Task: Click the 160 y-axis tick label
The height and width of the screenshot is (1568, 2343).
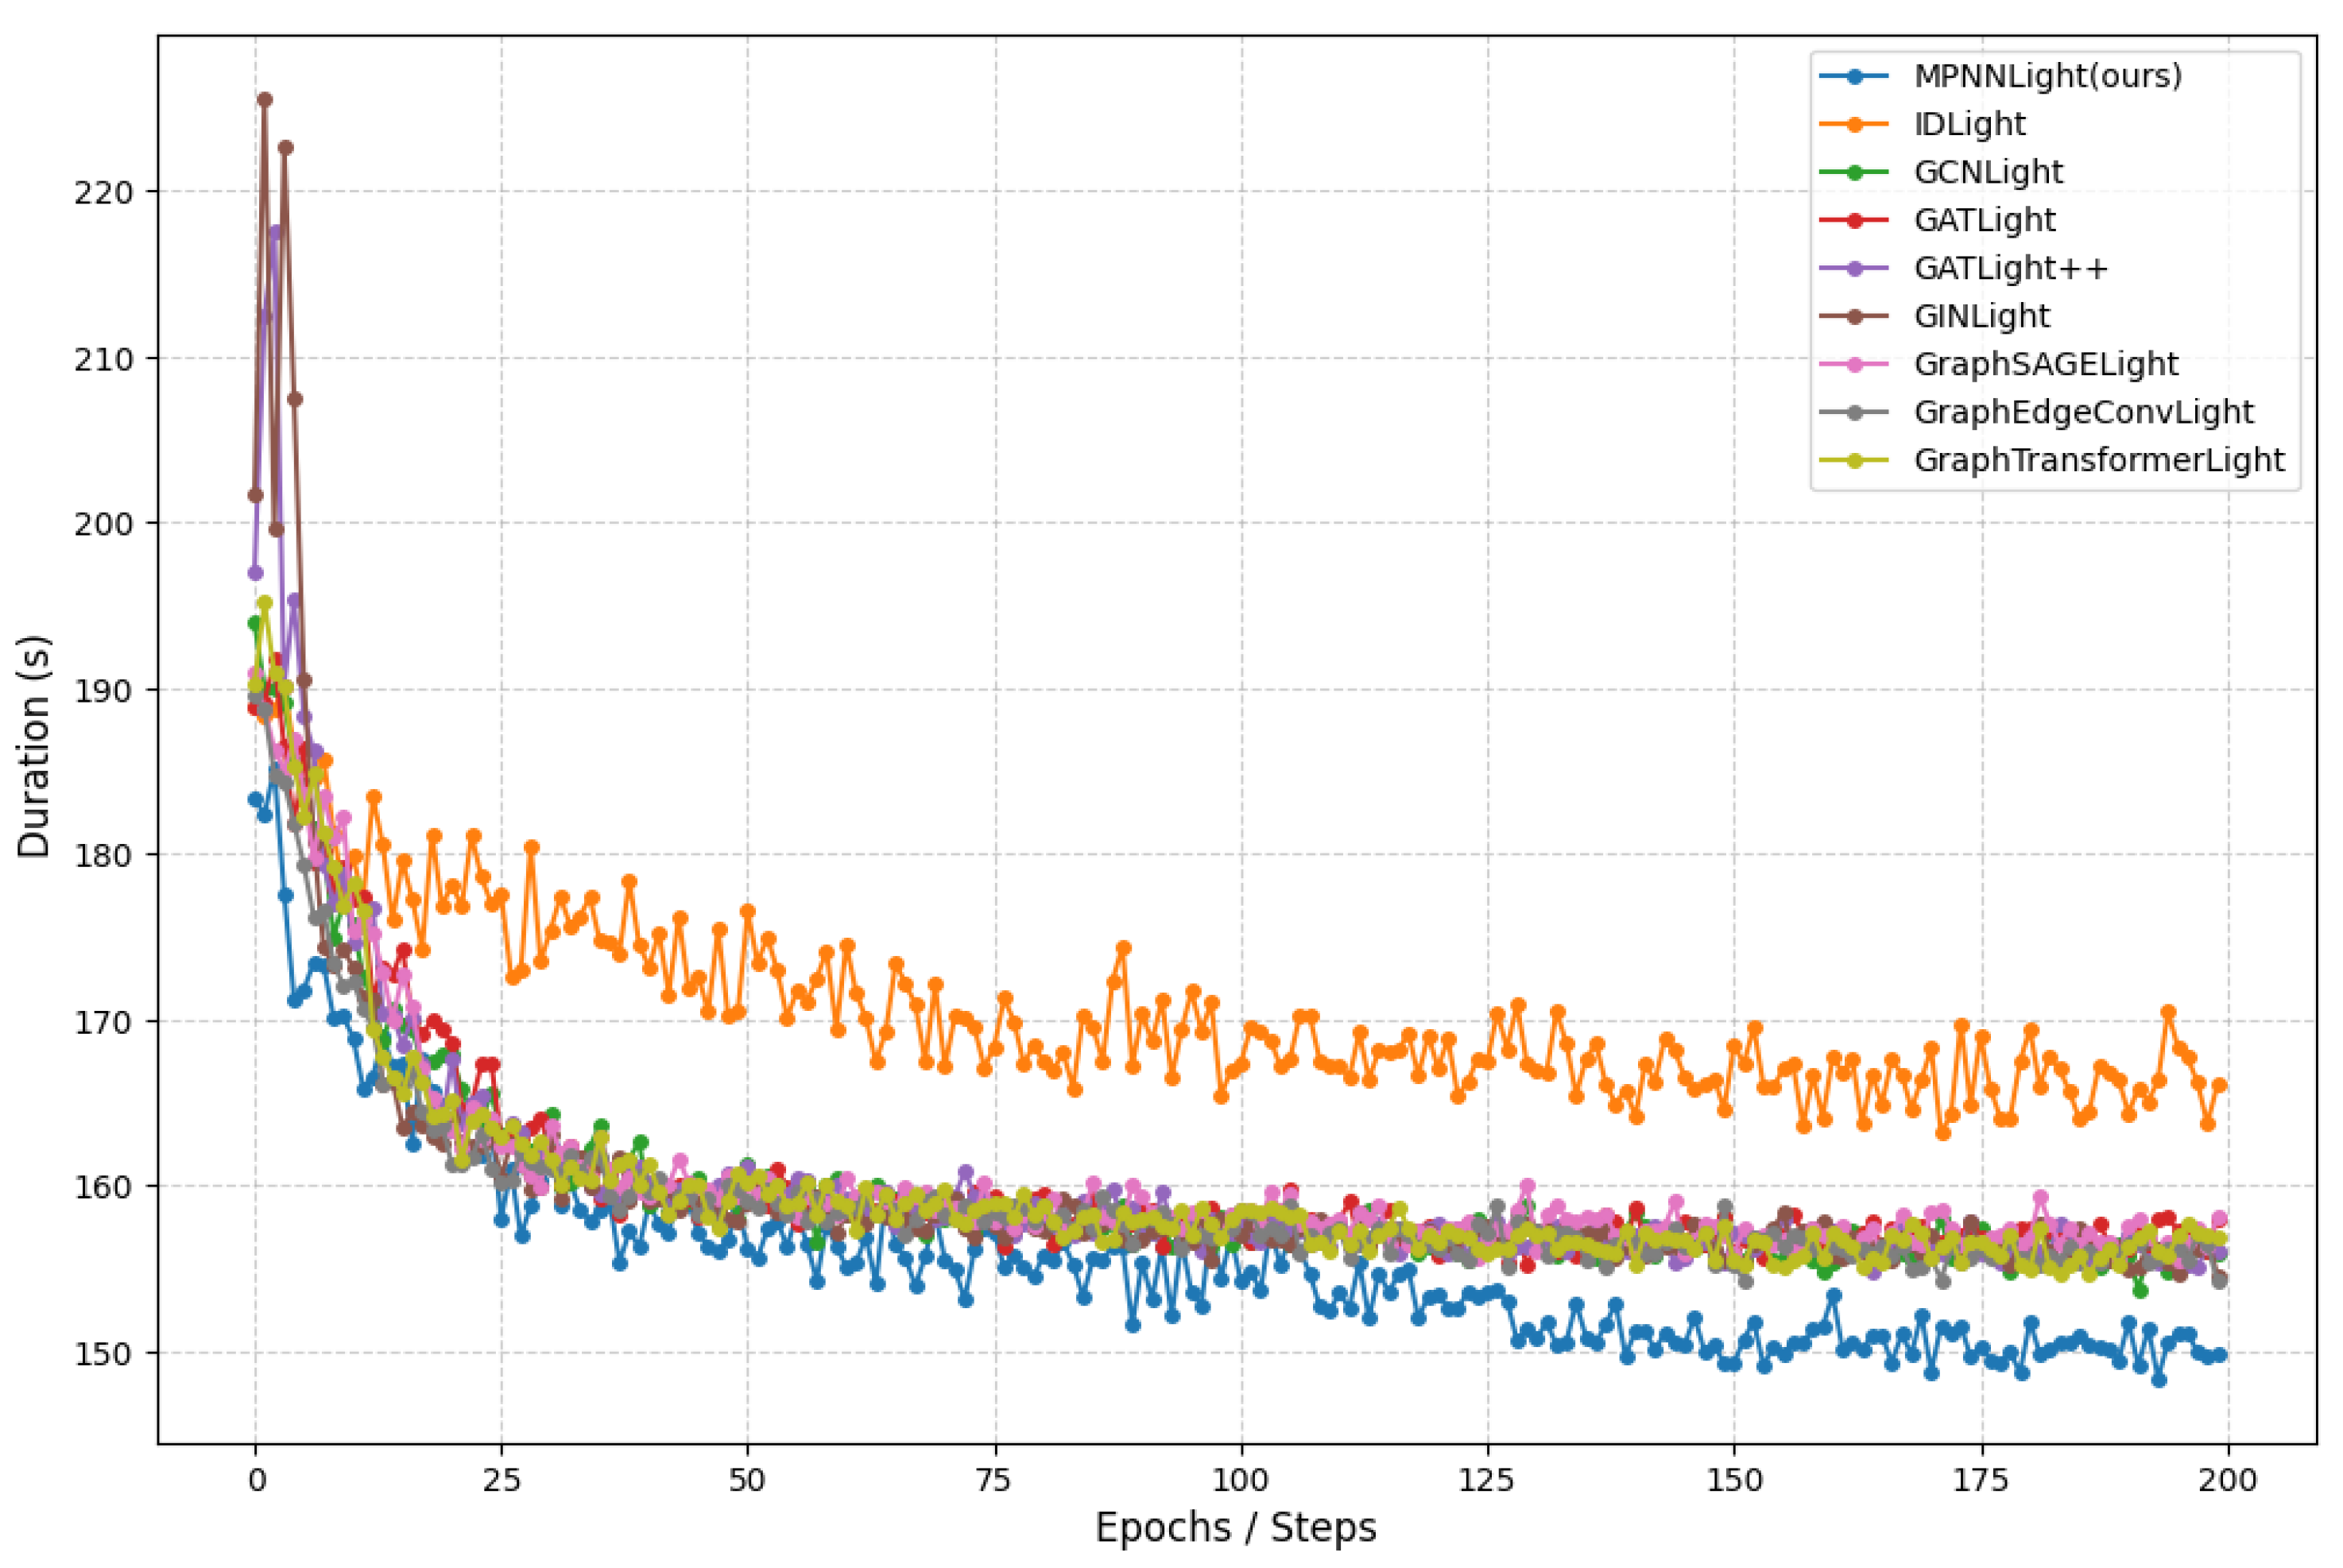Action: pos(104,1187)
